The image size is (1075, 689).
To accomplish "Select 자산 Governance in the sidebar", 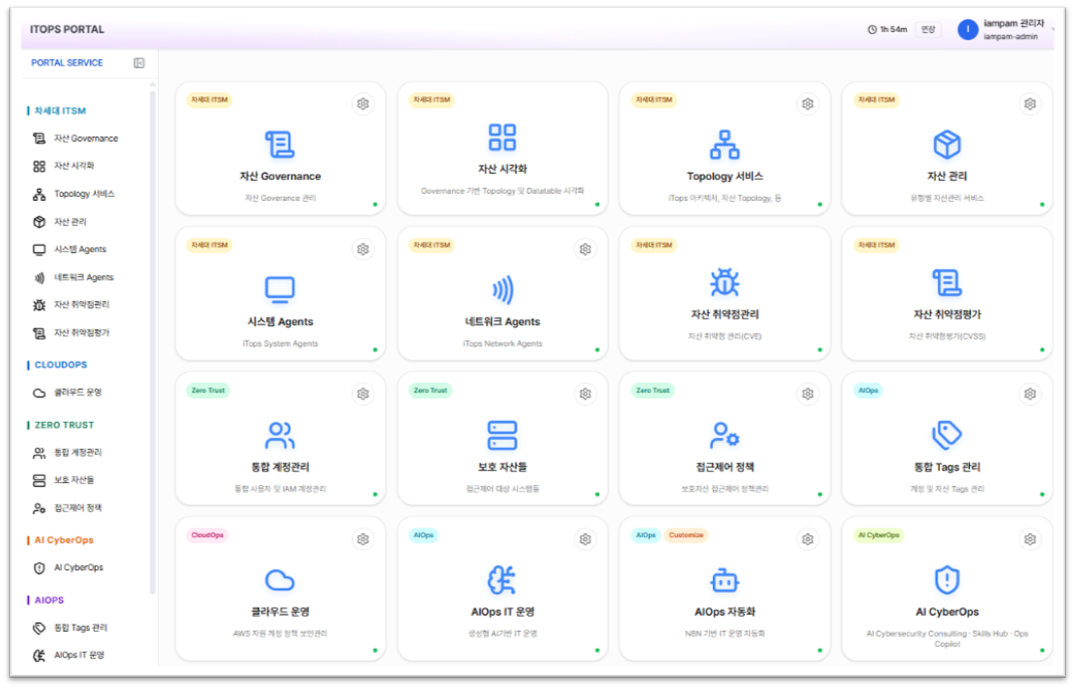I will click(x=75, y=138).
